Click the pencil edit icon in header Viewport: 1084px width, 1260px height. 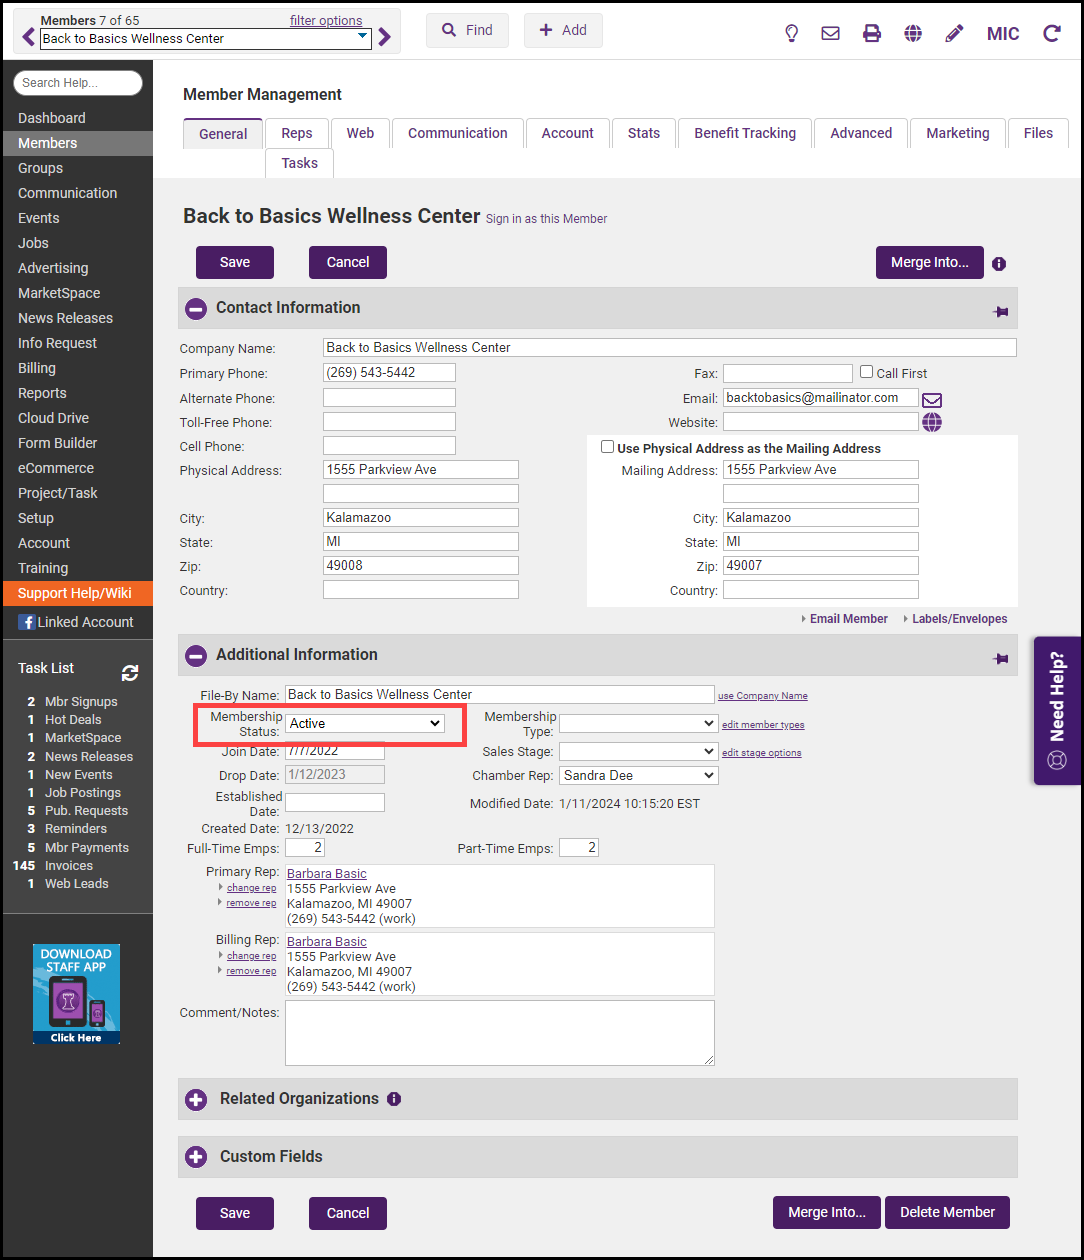click(x=954, y=33)
